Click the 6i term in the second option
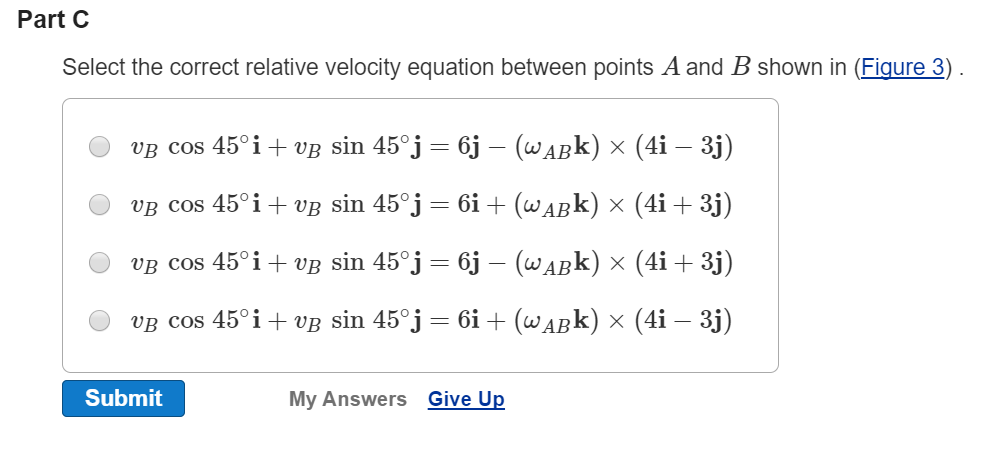The image size is (1001, 450). click(467, 206)
